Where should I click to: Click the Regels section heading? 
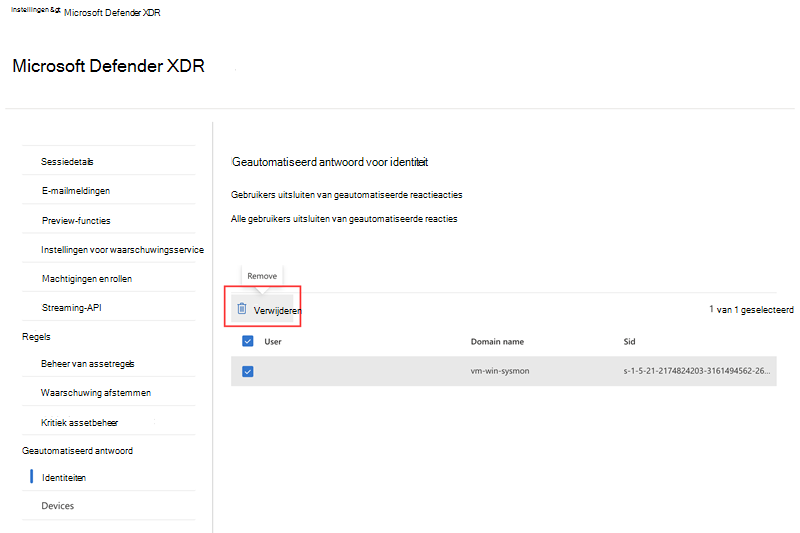(36, 337)
